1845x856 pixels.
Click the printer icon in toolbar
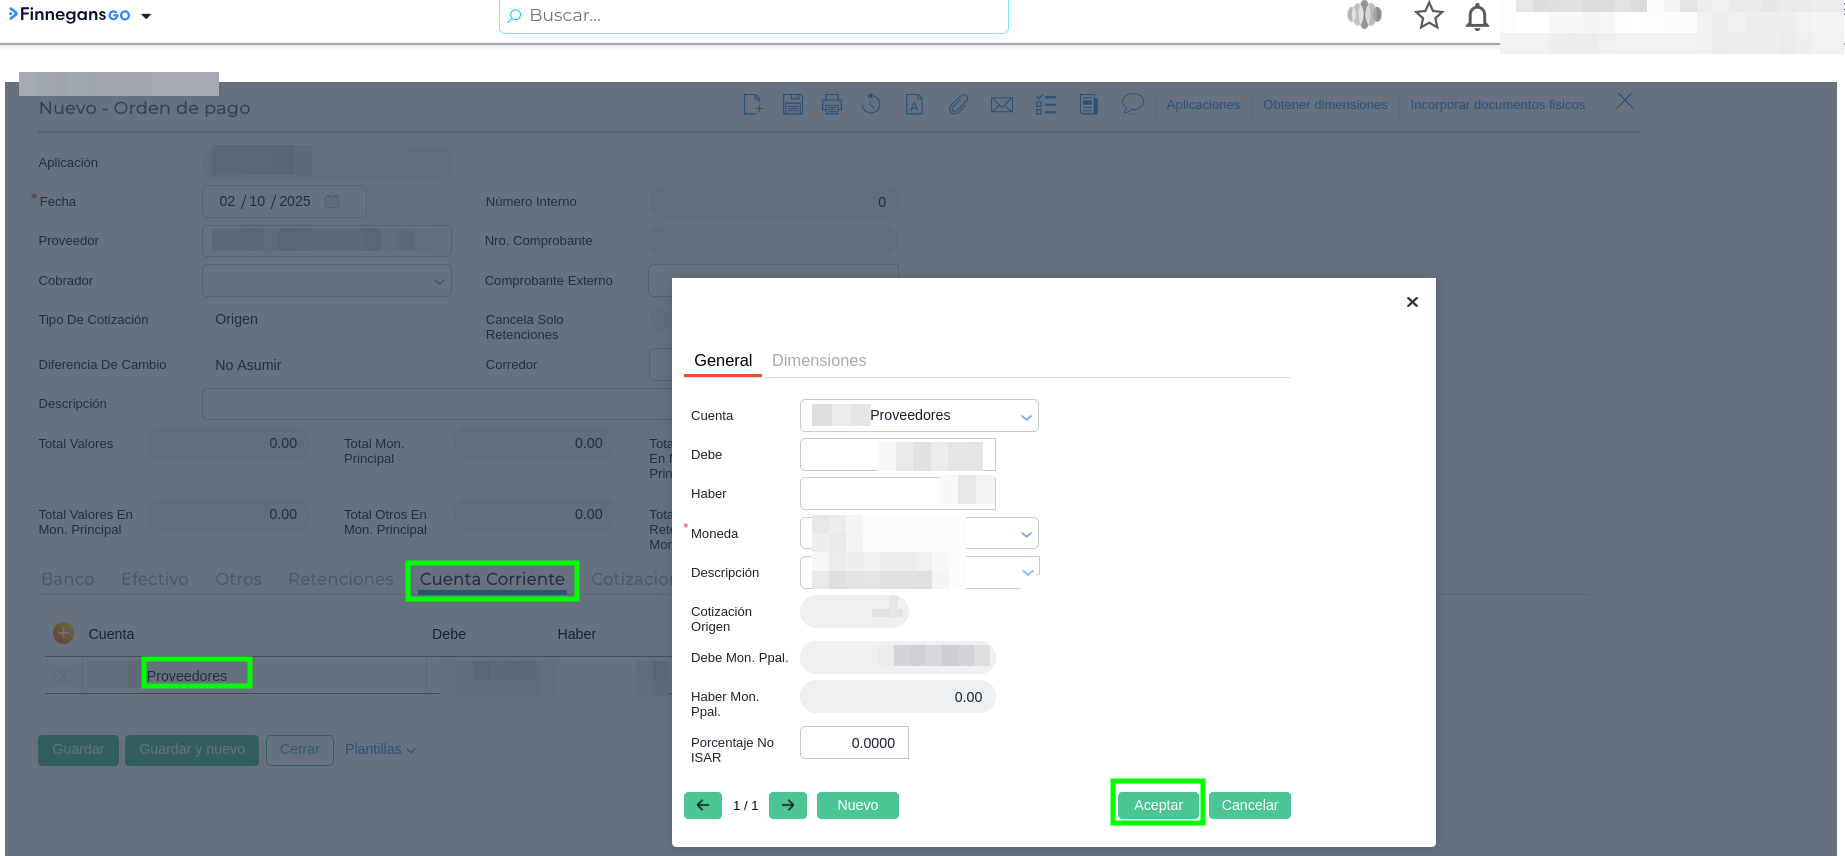tap(831, 104)
